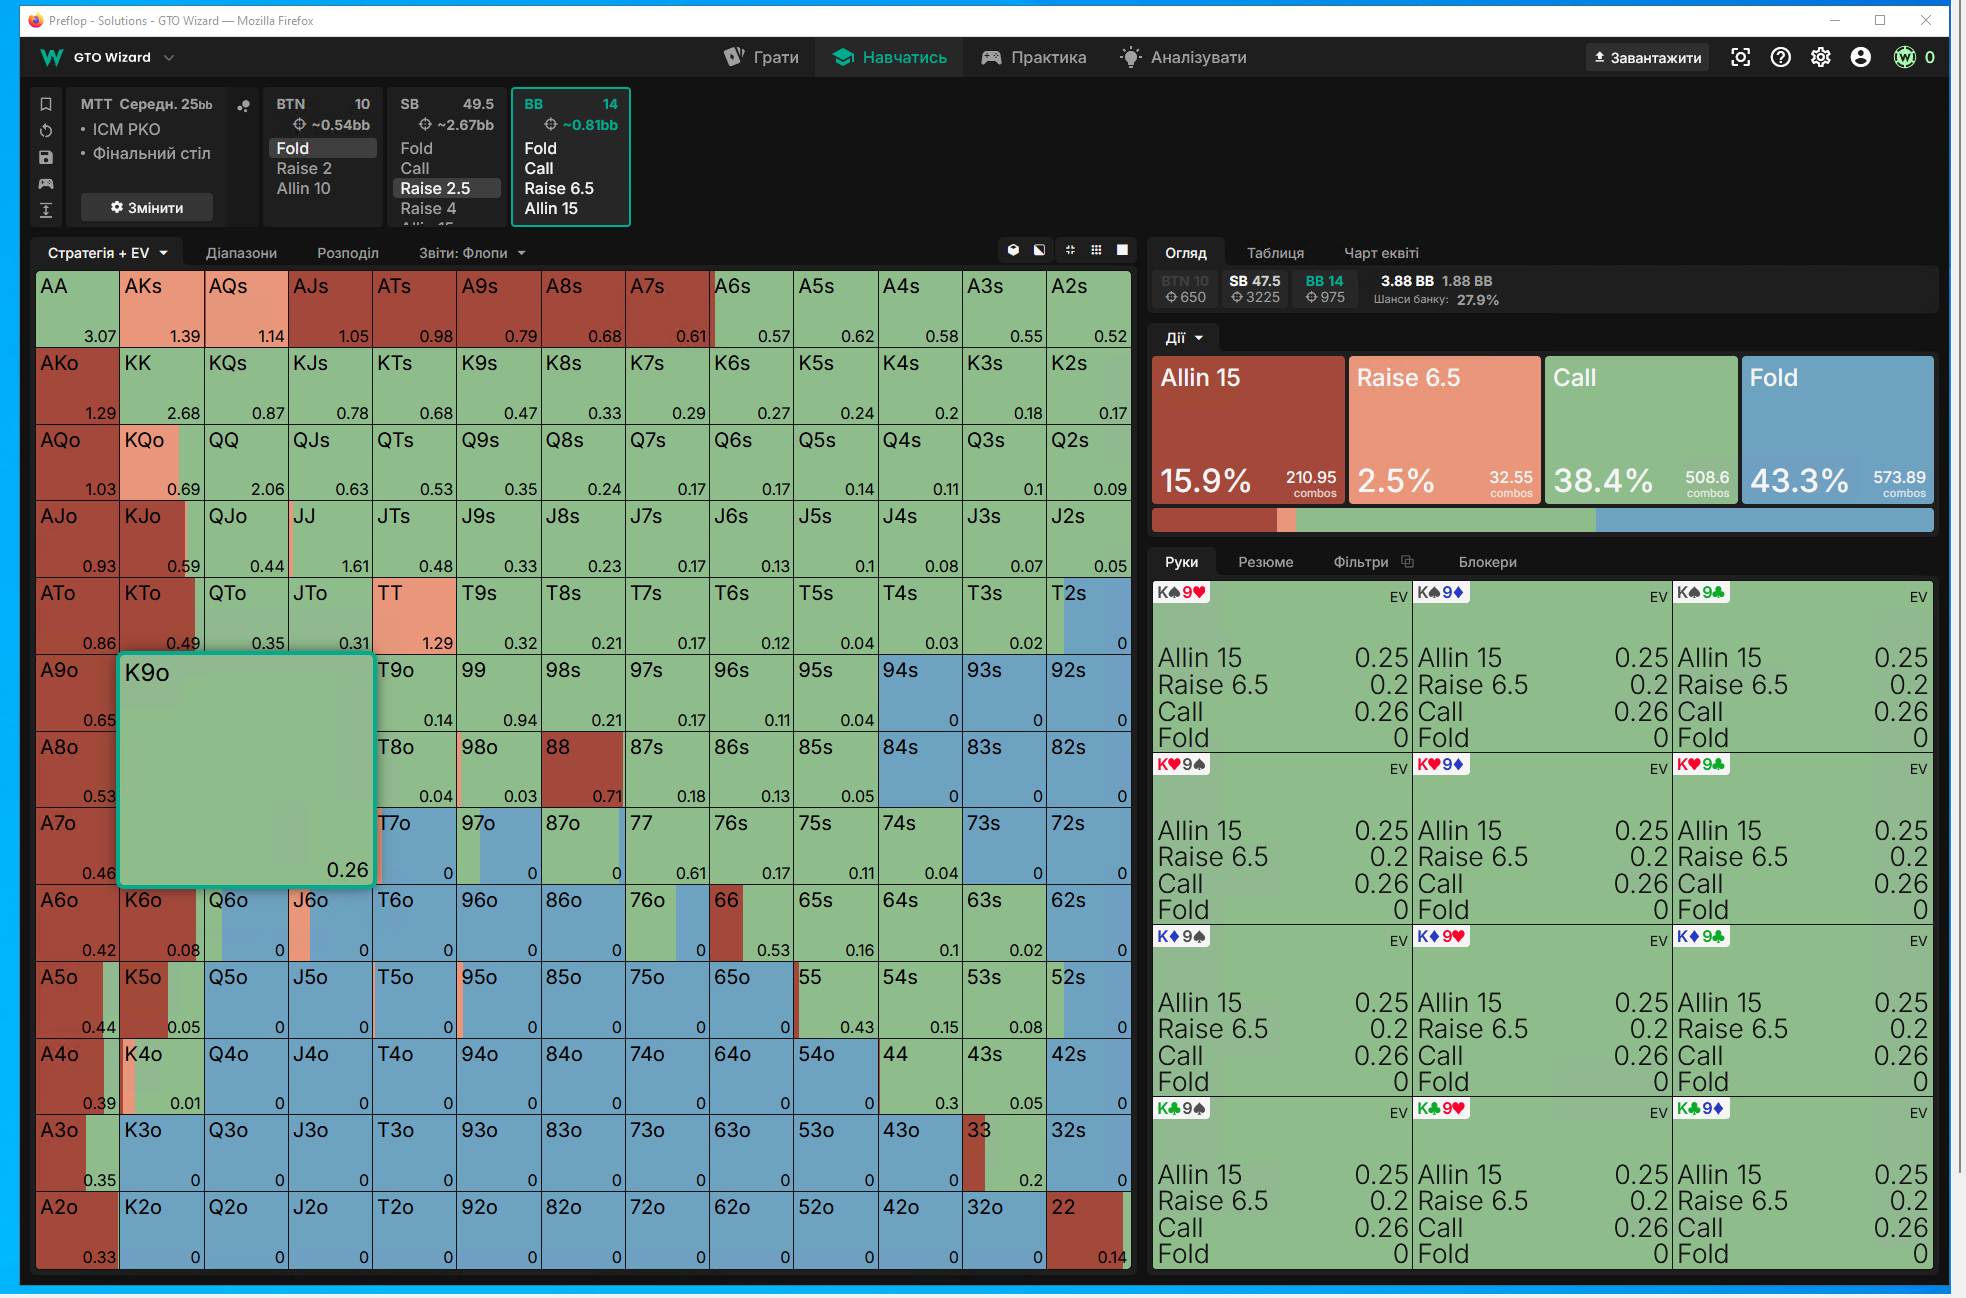Select the Allin 15 action color block
The width and height of the screenshot is (1966, 1298).
[1248, 430]
